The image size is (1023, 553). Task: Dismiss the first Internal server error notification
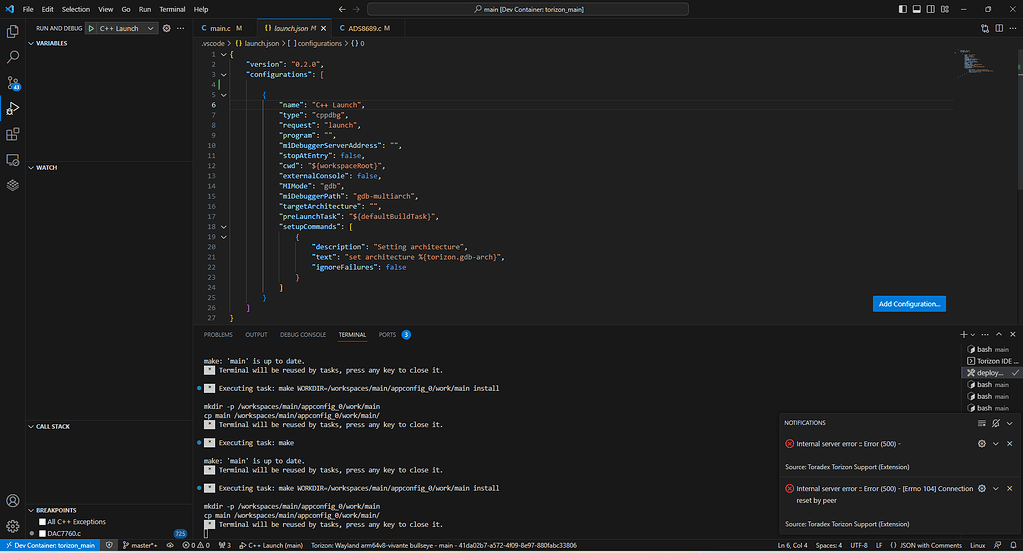[x=1009, y=444]
